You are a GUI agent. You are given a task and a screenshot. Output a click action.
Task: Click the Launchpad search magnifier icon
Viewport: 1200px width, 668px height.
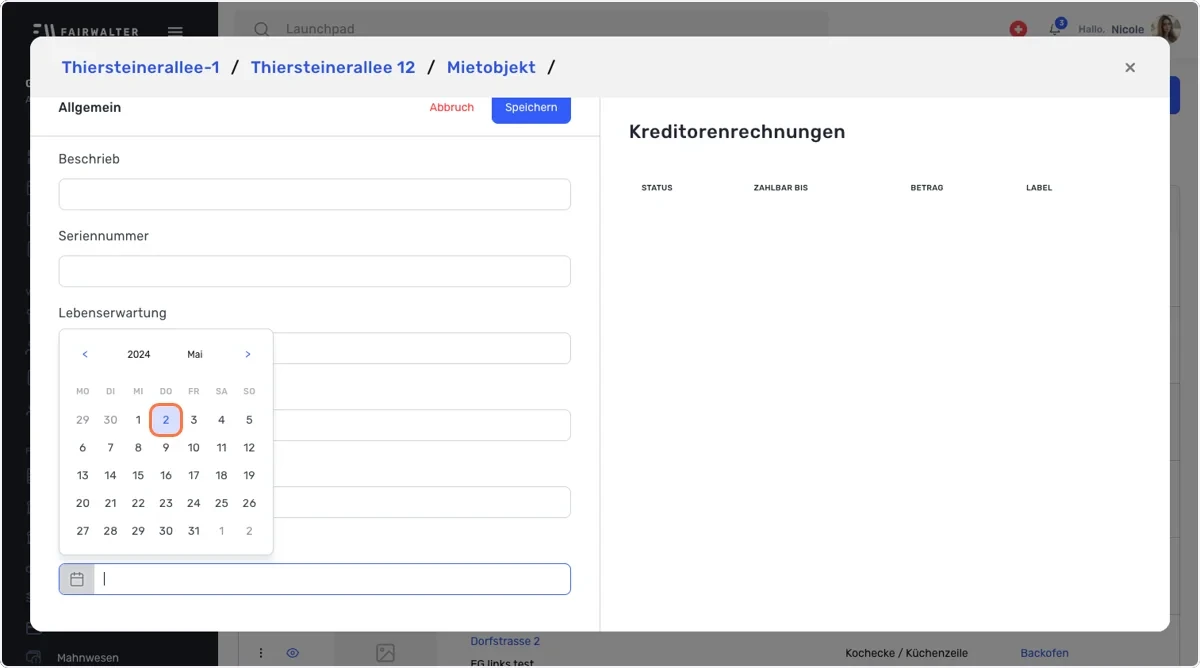(x=261, y=29)
